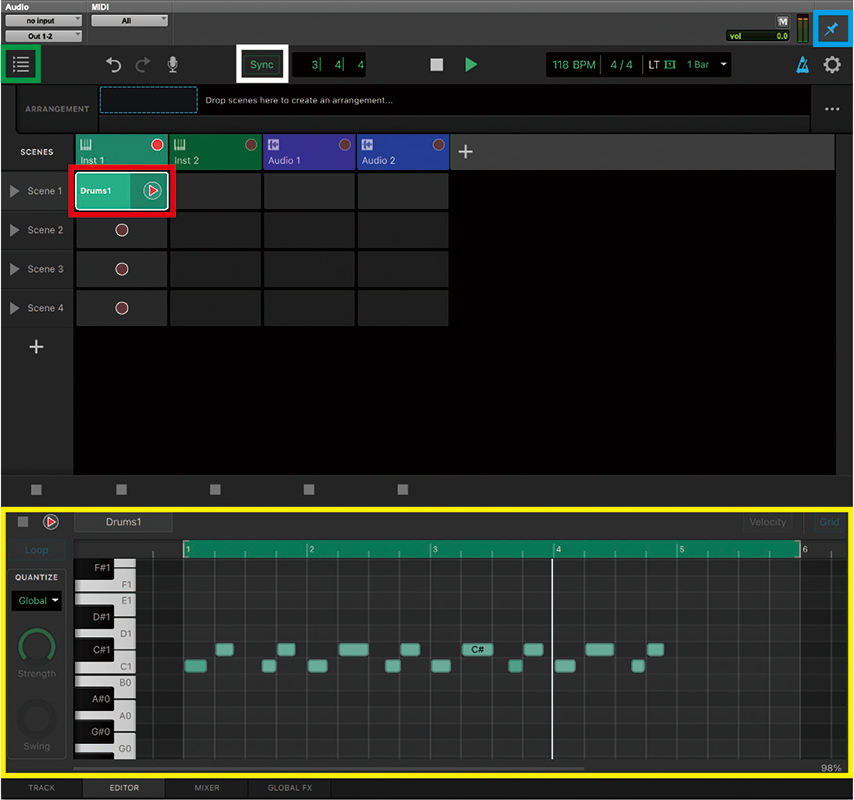This screenshot has width=854, height=800.
Task: Click the 4 / 4 time signature
Action: 621,65
